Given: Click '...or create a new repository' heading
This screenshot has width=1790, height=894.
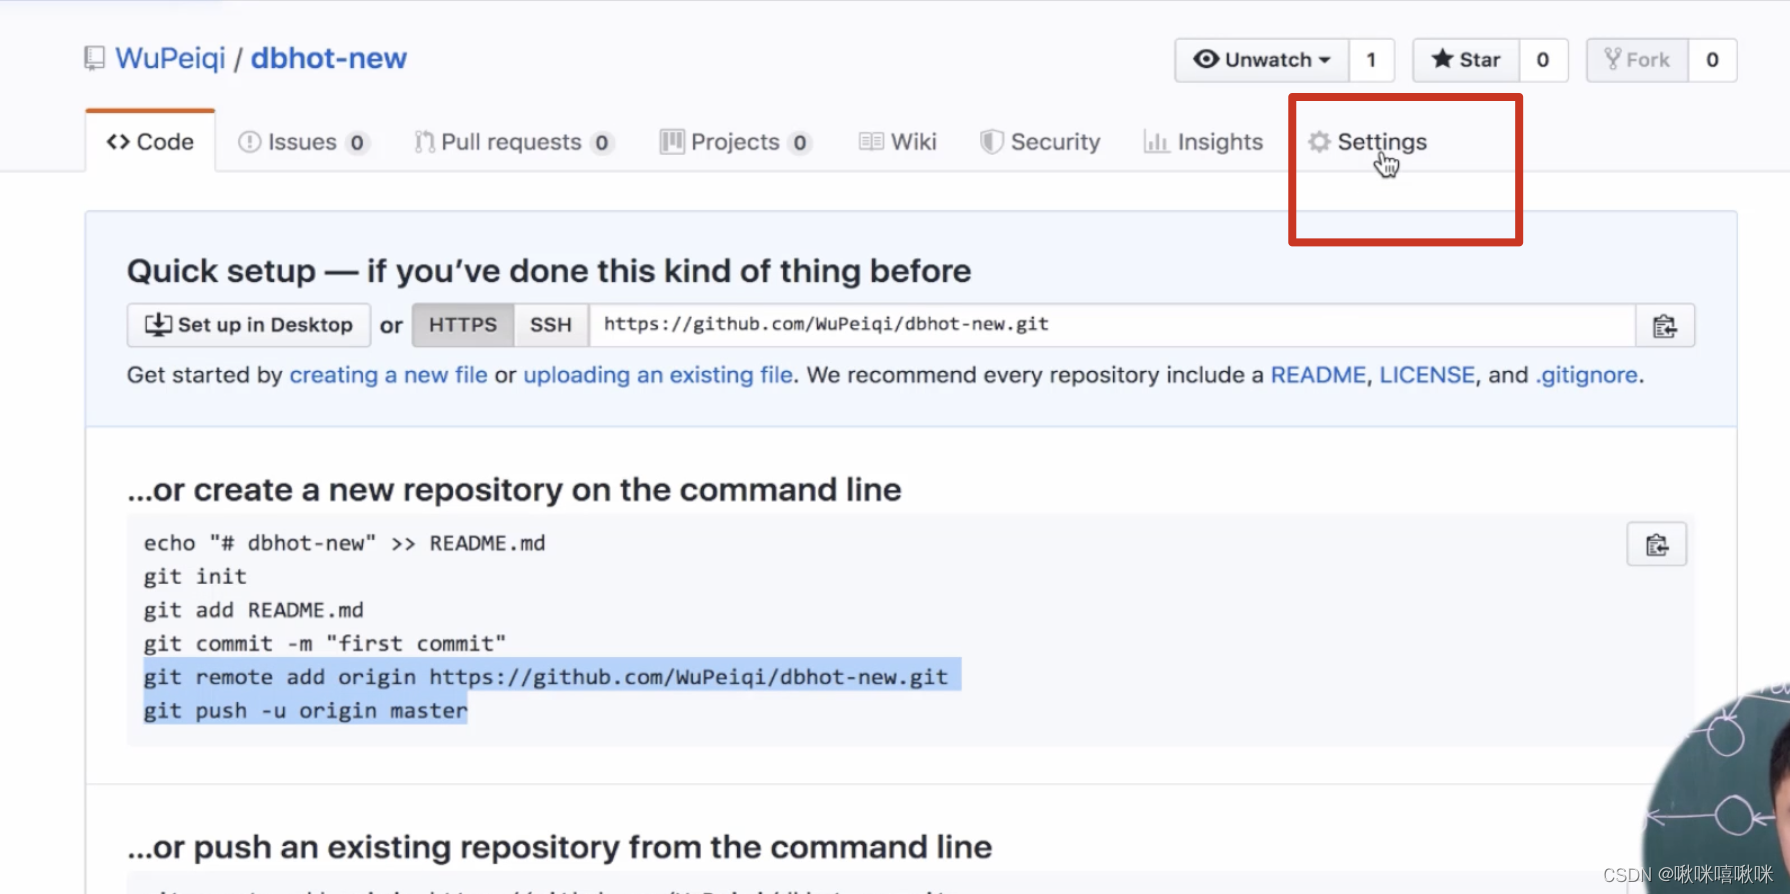Looking at the screenshot, I should coord(514,490).
